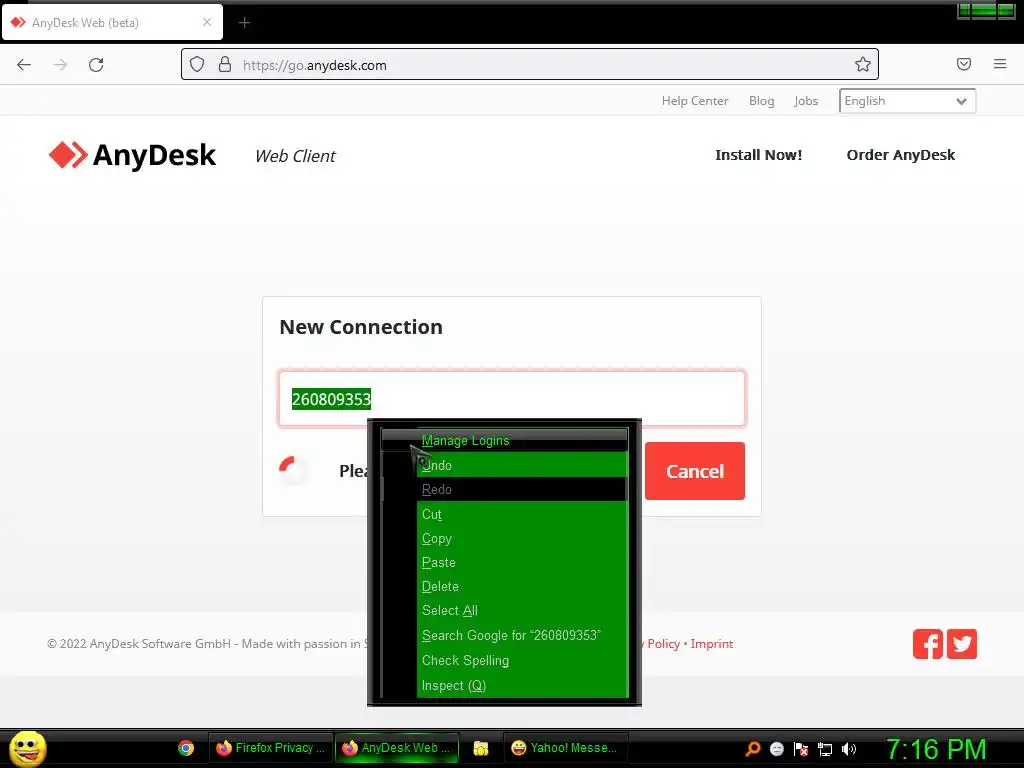
Task: Open the tracking protection shield icon
Action: point(197,64)
